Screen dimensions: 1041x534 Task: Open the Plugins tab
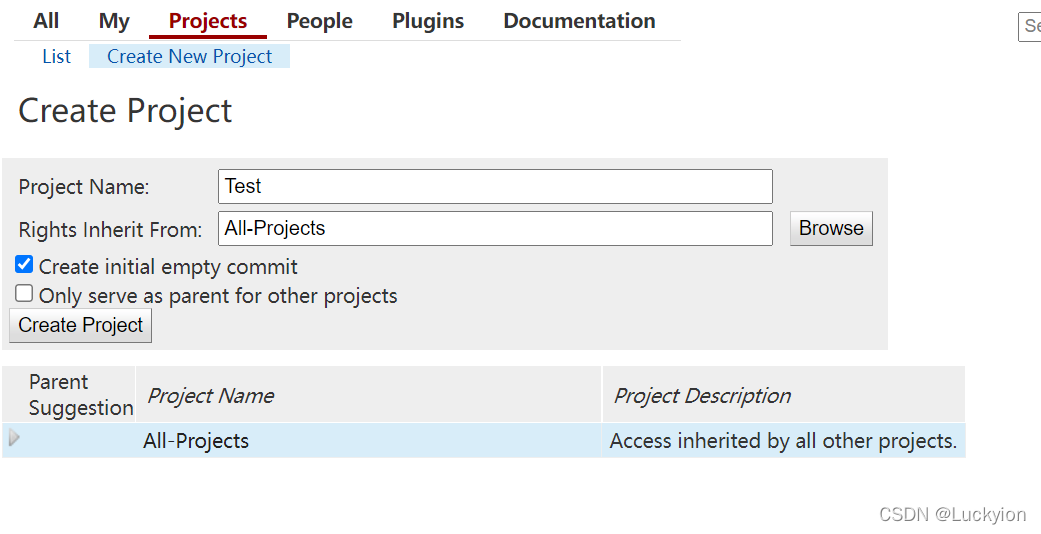click(428, 21)
